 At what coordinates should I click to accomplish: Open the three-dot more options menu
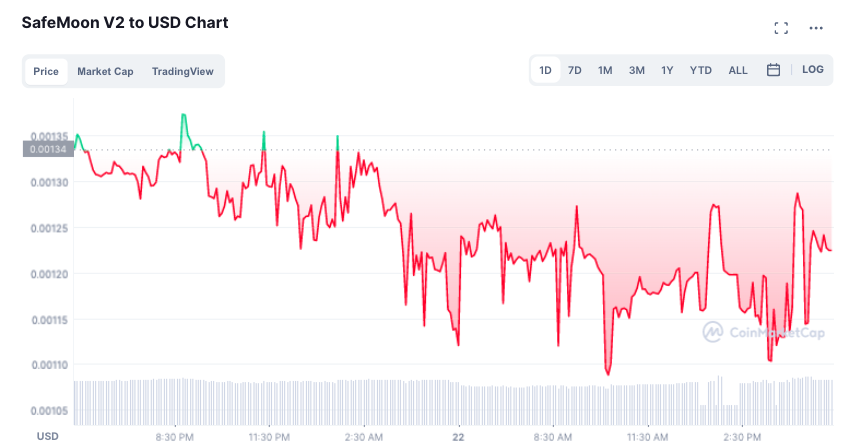[817, 28]
